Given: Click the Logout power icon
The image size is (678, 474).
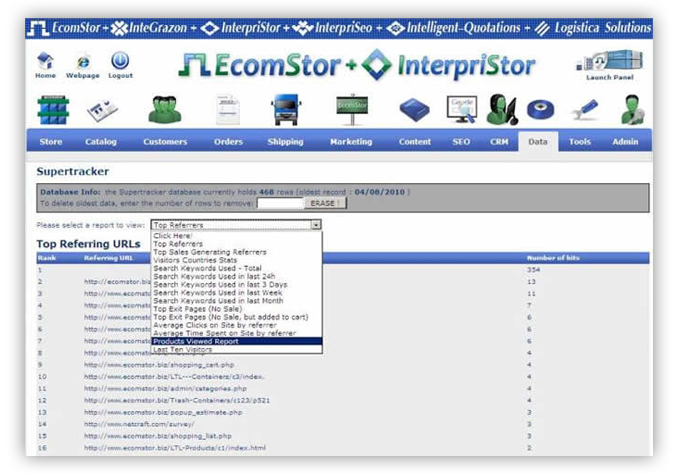Looking at the screenshot, I should 120,61.
